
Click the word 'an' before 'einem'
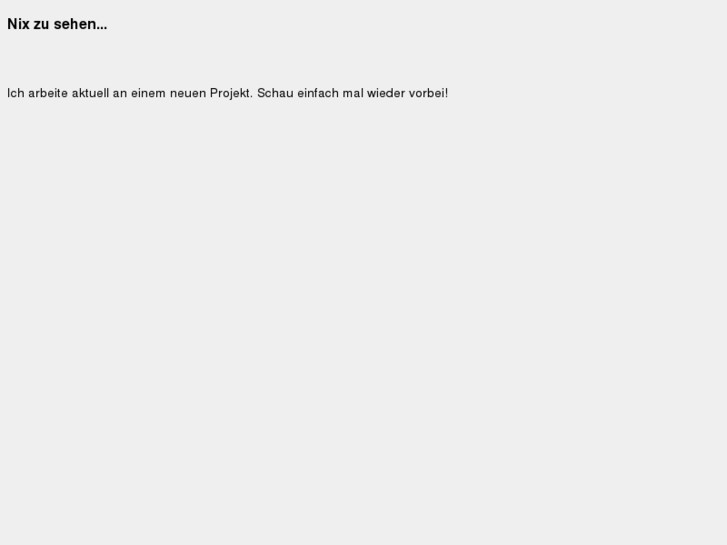pos(120,93)
